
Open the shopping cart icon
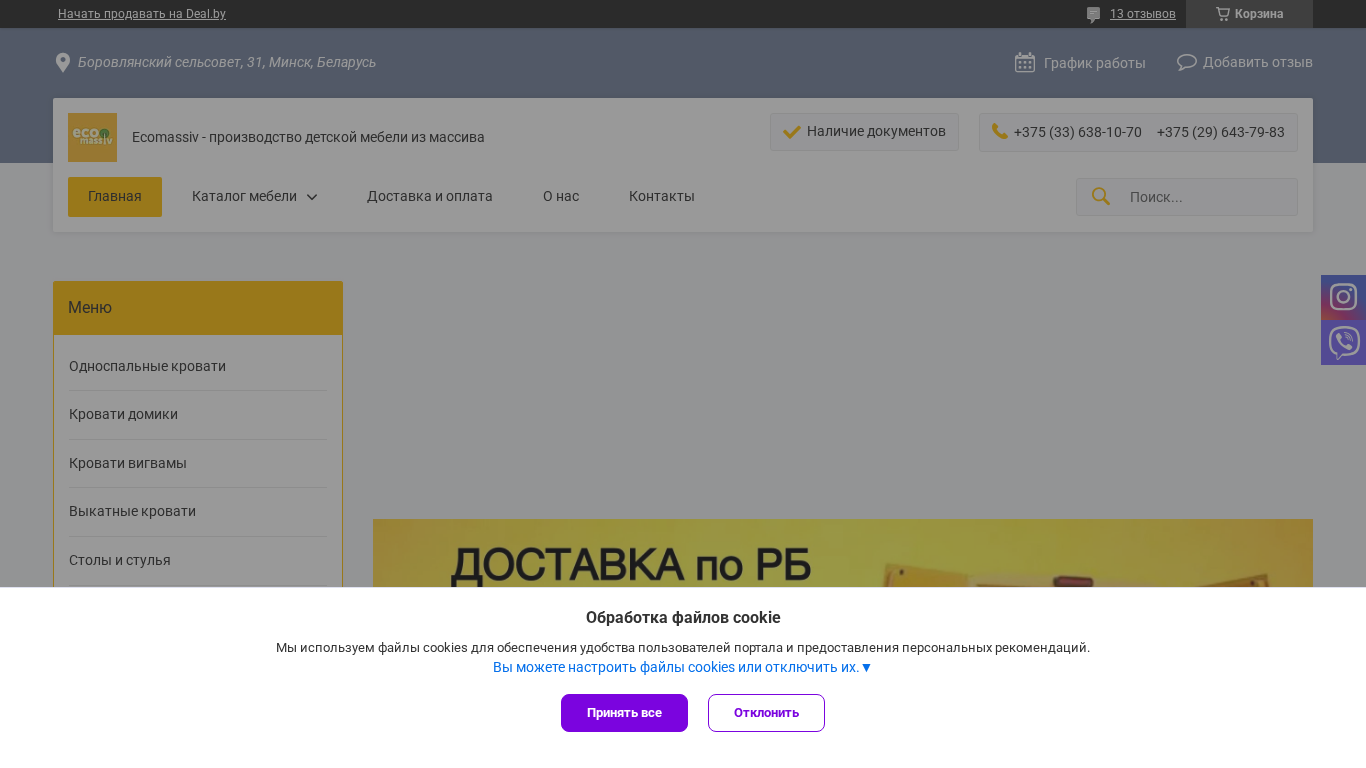point(1223,14)
